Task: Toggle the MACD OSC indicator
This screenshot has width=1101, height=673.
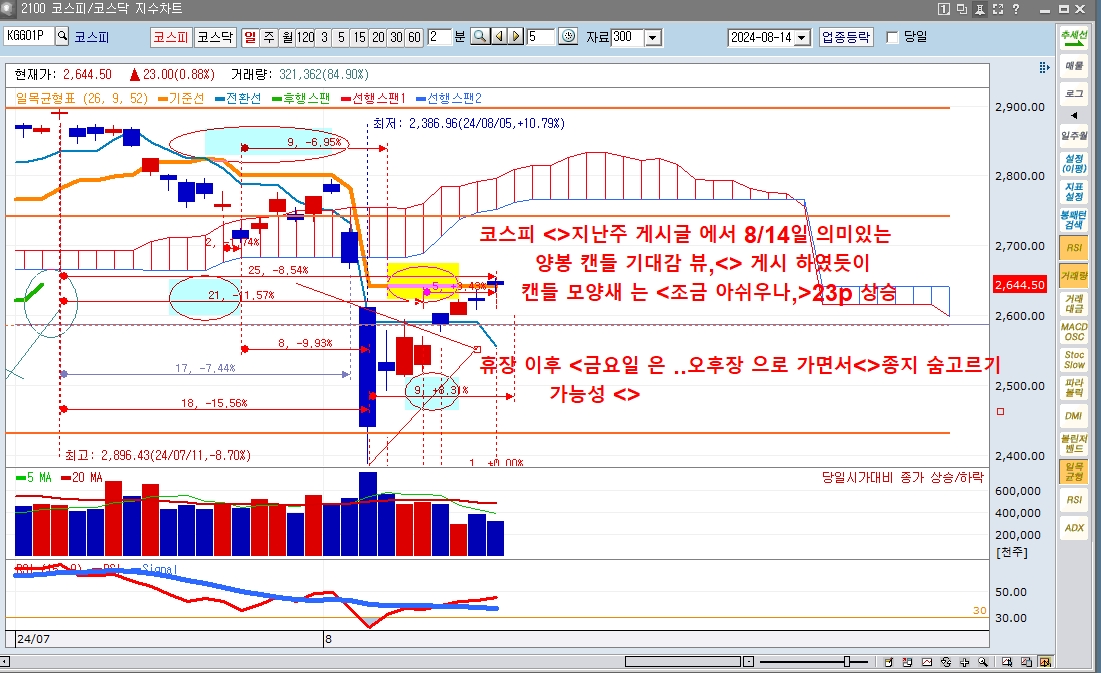Action: pyautogui.click(x=1074, y=331)
